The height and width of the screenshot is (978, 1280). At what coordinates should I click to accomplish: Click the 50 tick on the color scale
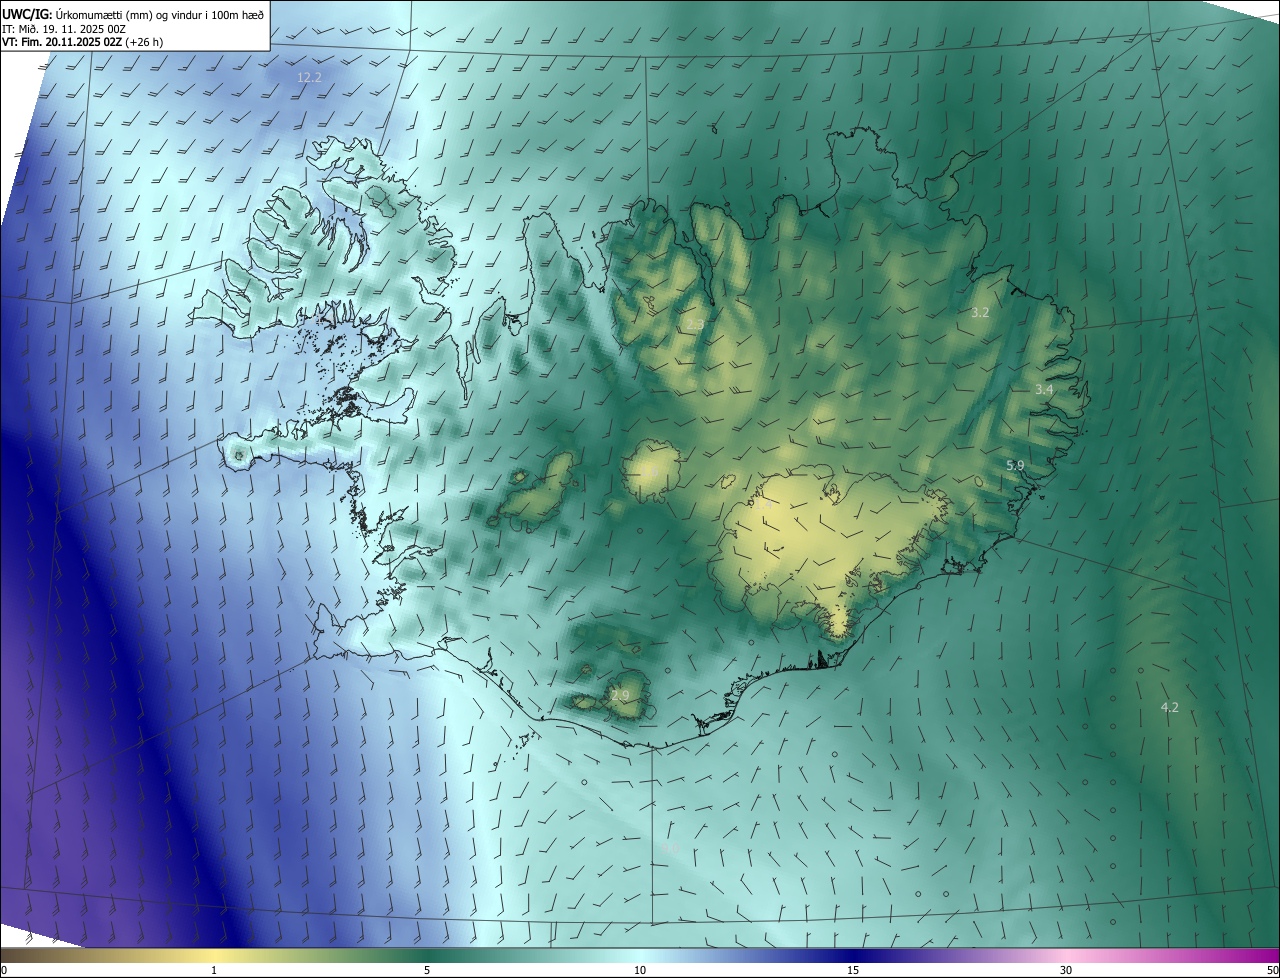1272,970
